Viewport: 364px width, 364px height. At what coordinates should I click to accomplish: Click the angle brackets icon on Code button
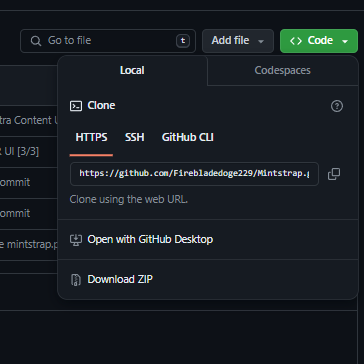pyautogui.click(x=296, y=41)
